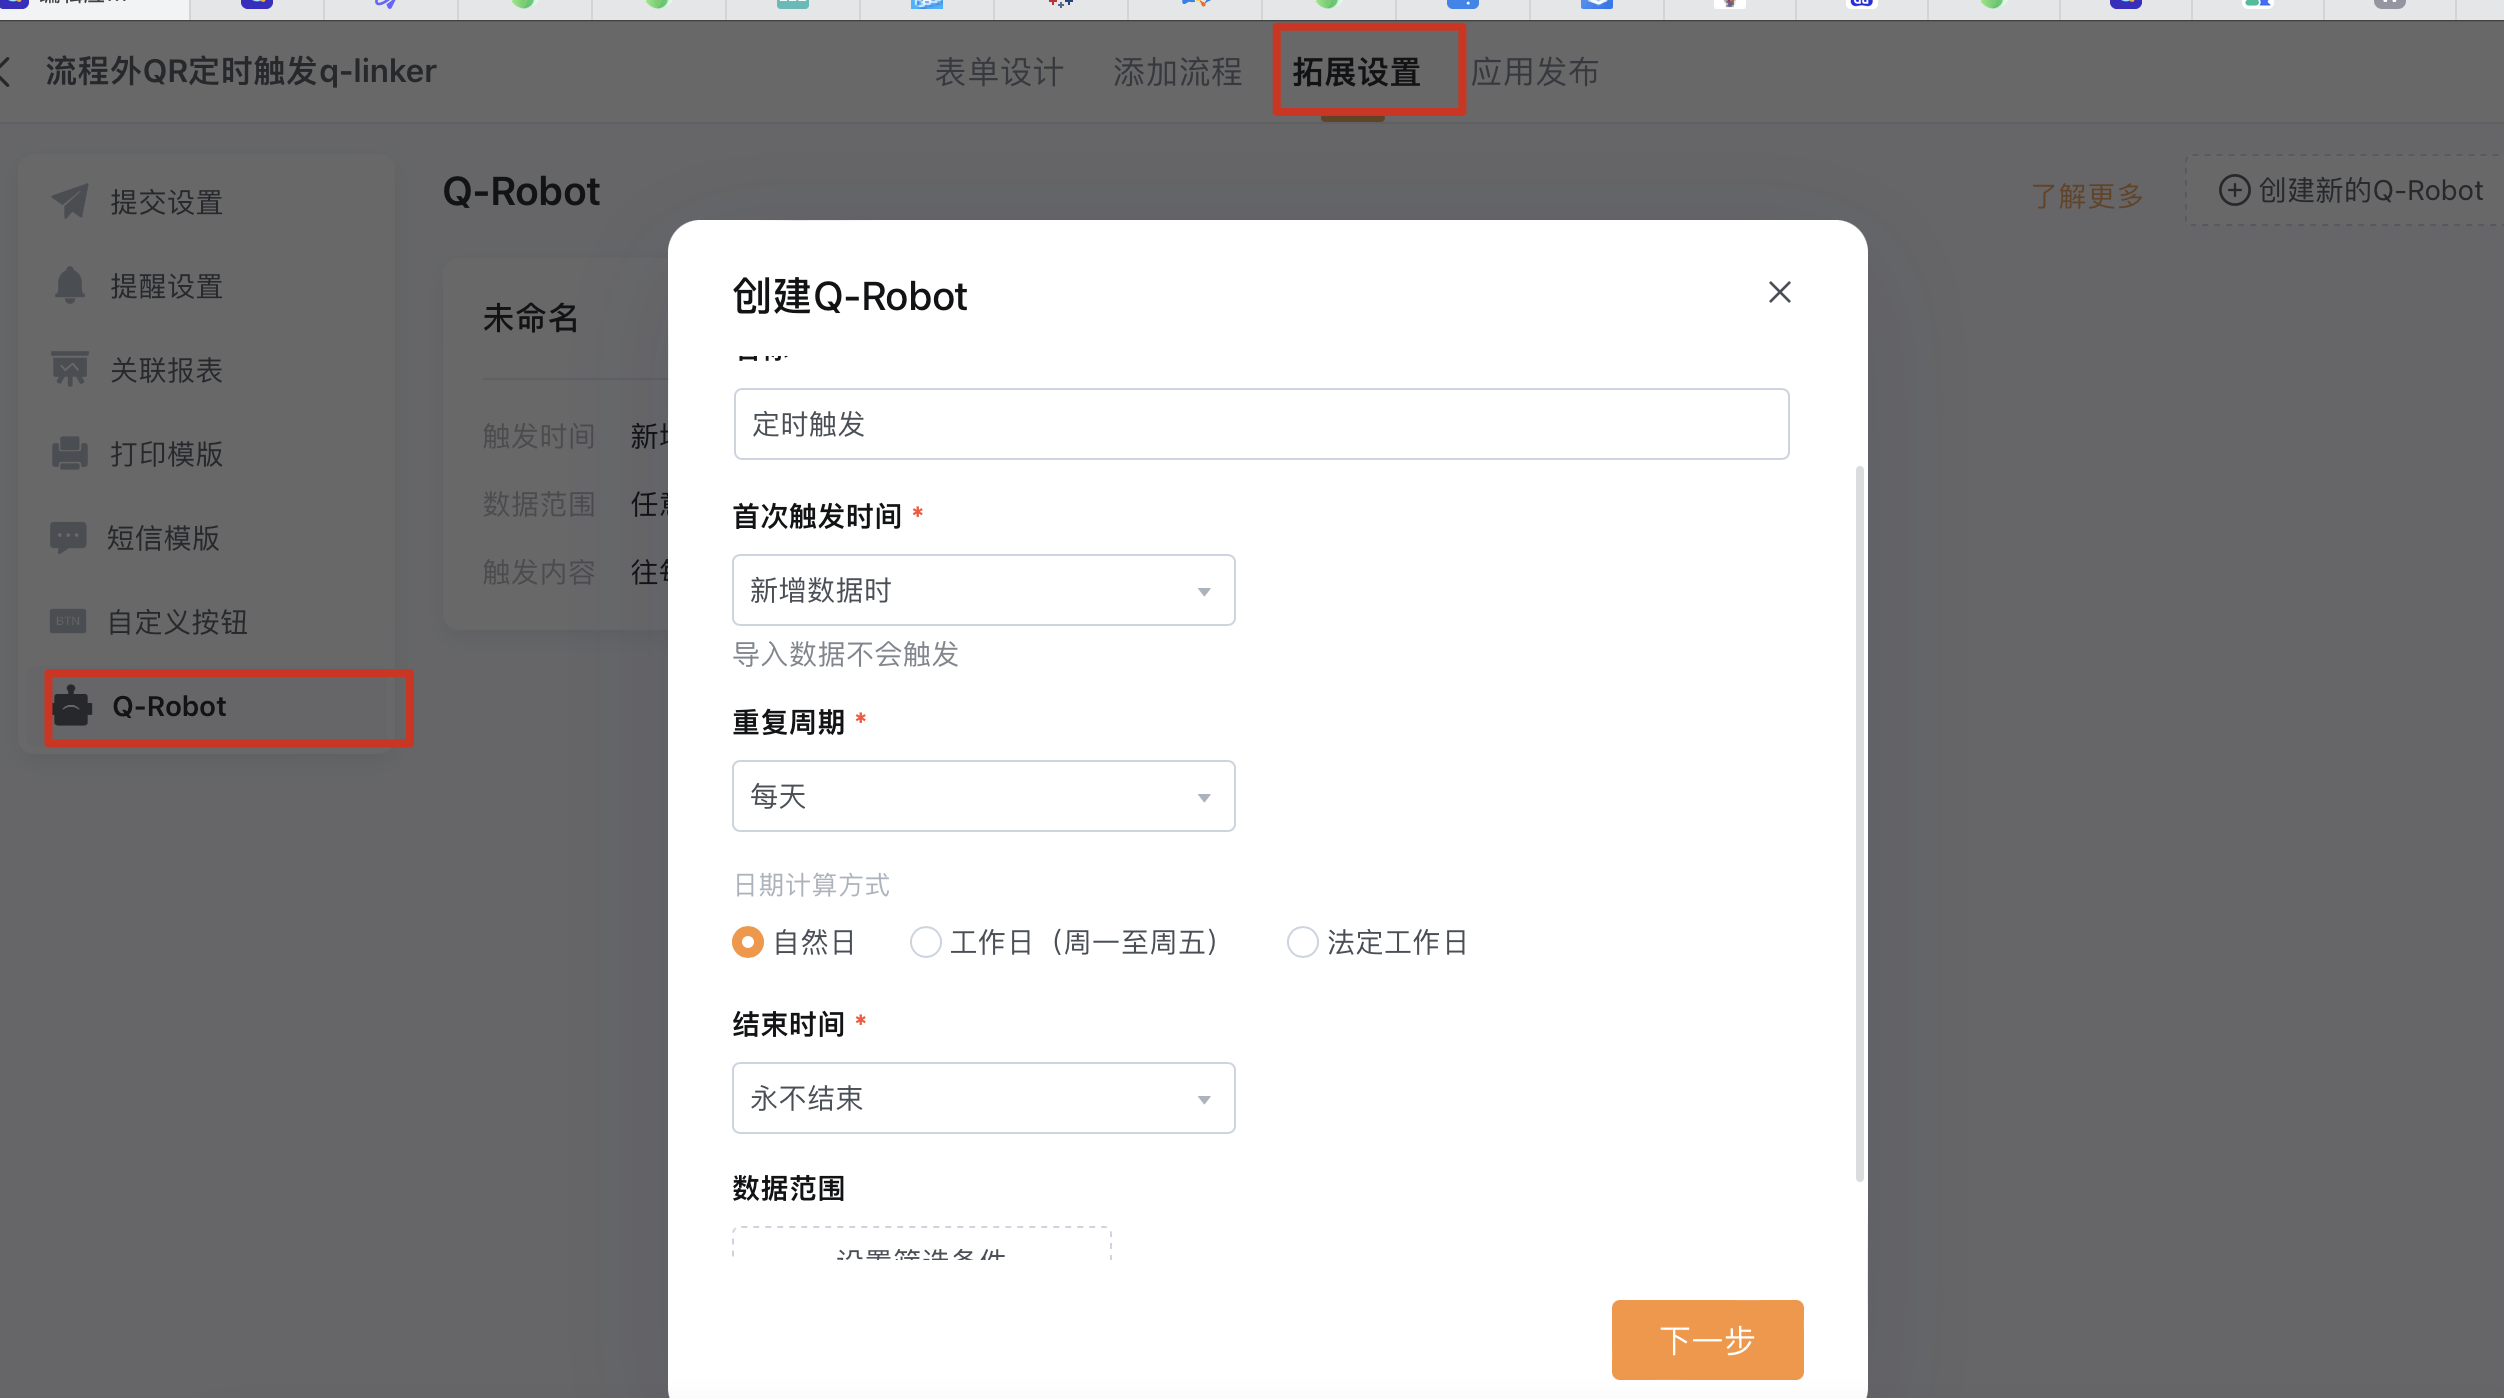Open the 了解更多 link
Viewport: 2504px width, 1398px height.
2087,195
